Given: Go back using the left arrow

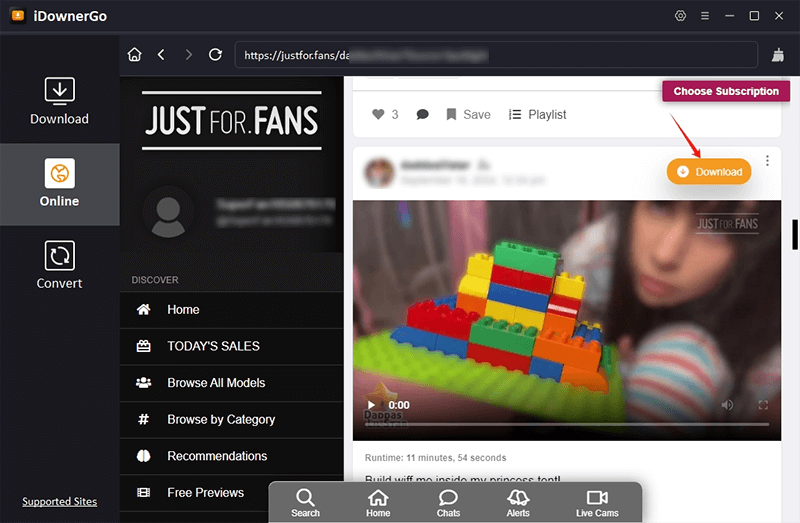Looking at the screenshot, I should point(161,55).
